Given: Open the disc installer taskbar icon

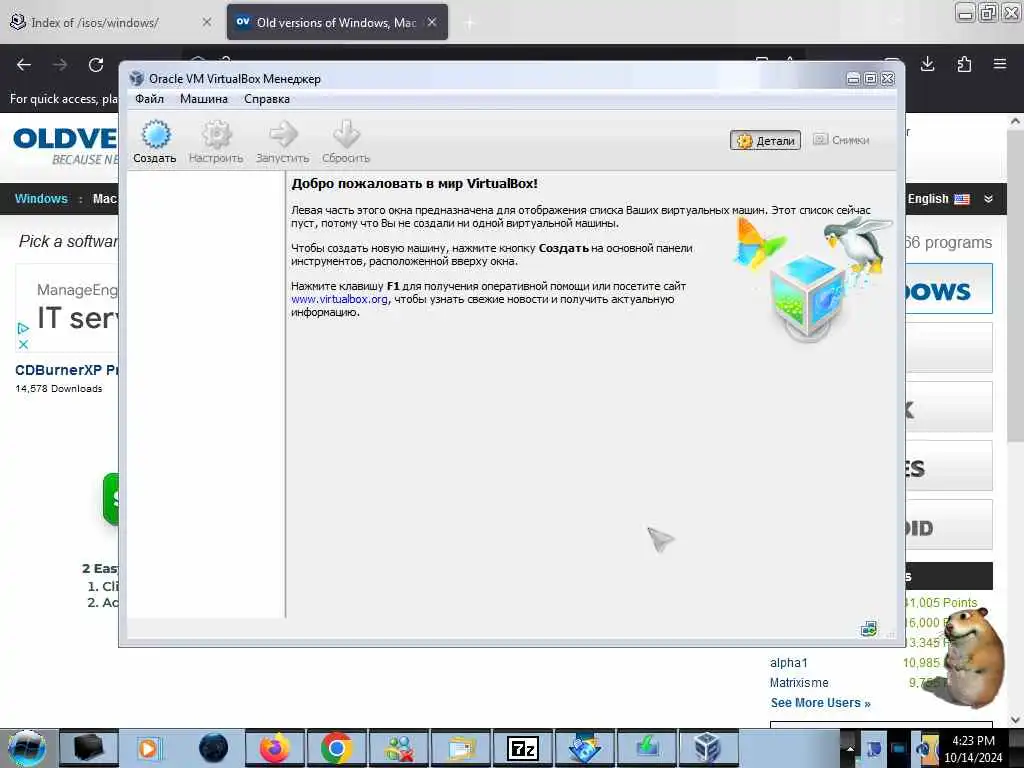Looking at the screenshot, I should coord(584,748).
